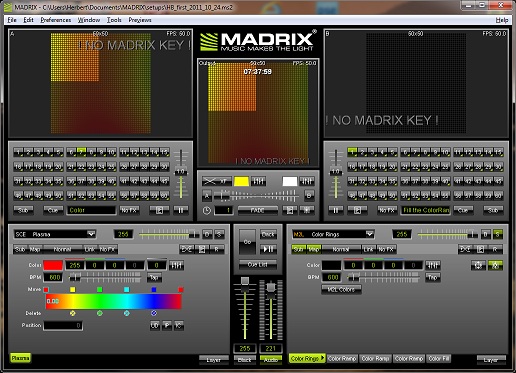Toggle the Map button in the Plasma toolbar
The image size is (516, 373).
click(x=35, y=249)
